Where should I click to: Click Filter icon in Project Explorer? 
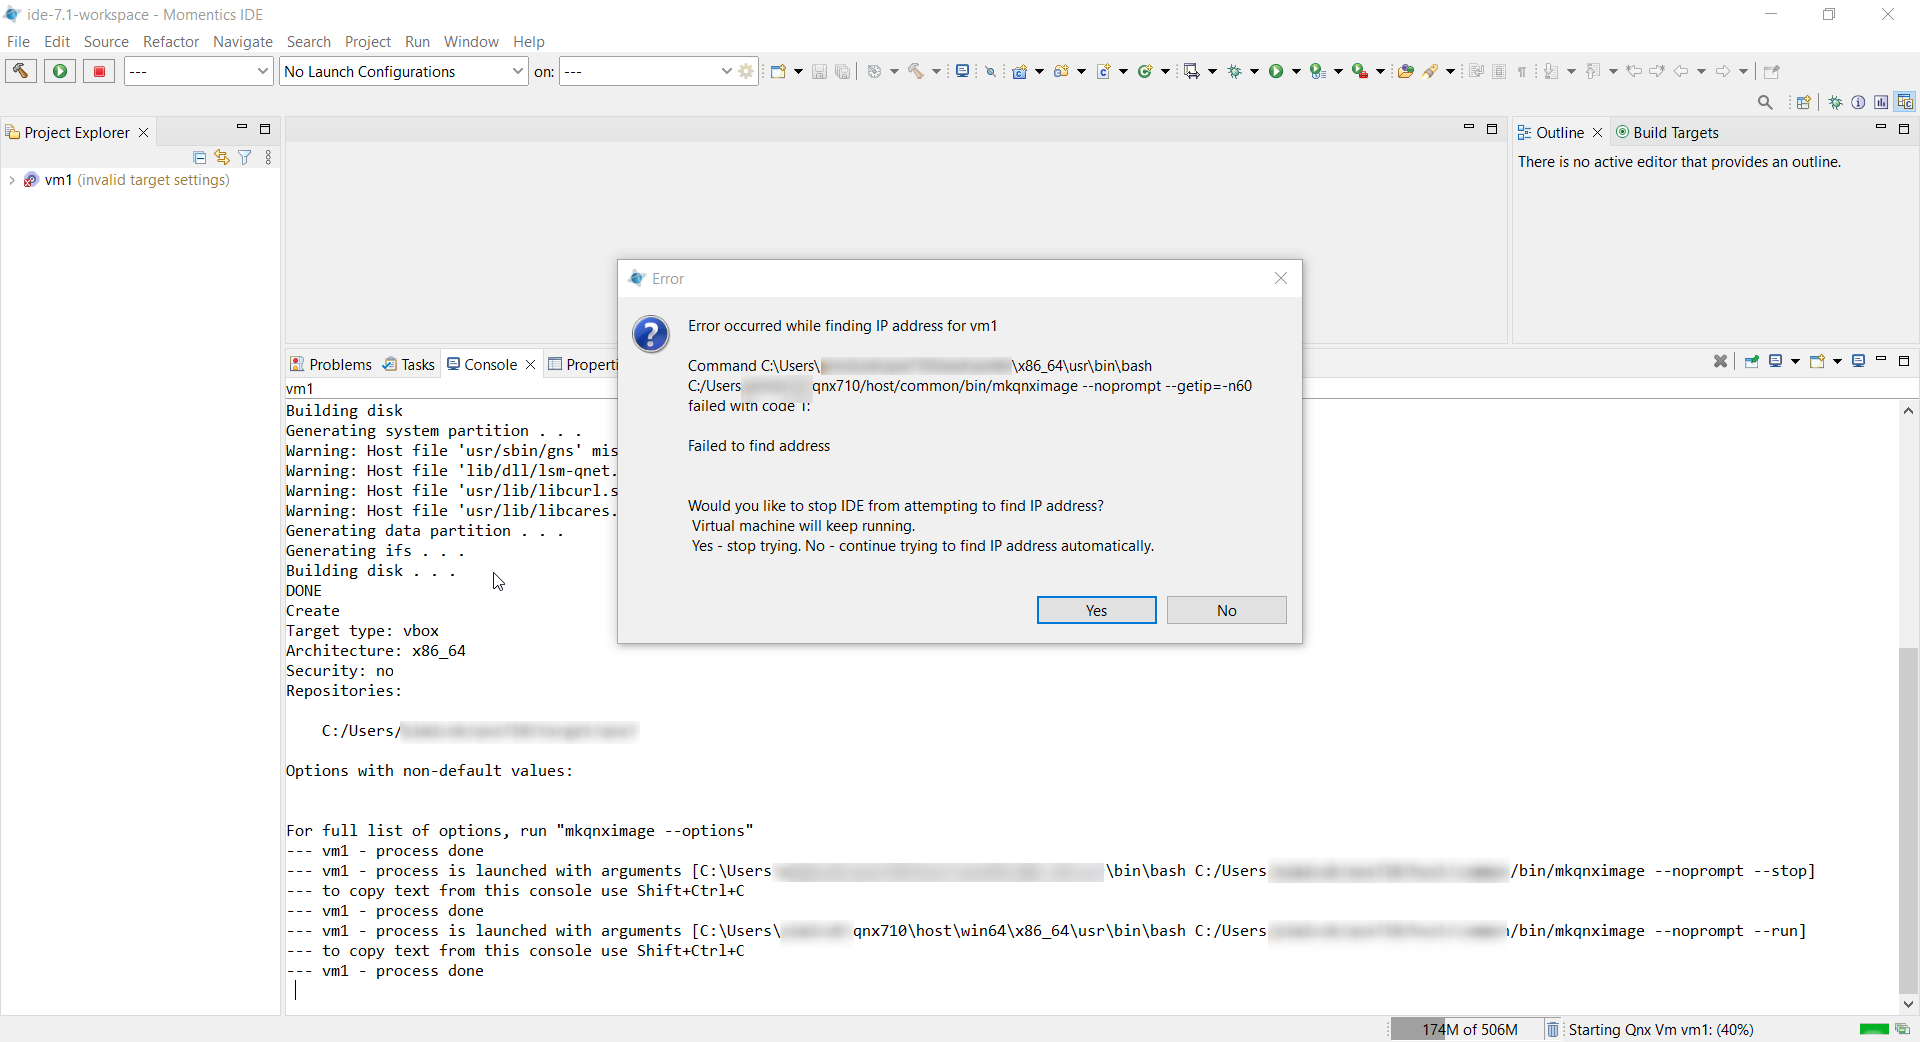(x=245, y=157)
